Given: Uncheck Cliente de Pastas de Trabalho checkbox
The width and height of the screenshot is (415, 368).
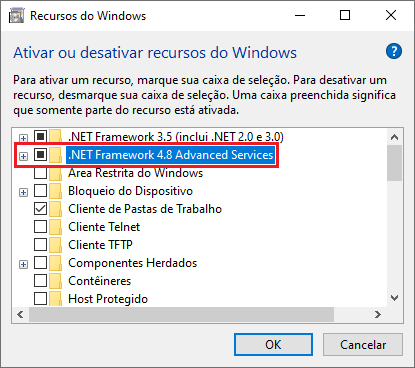Looking at the screenshot, I should pyautogui.click(x=40, y=209).
